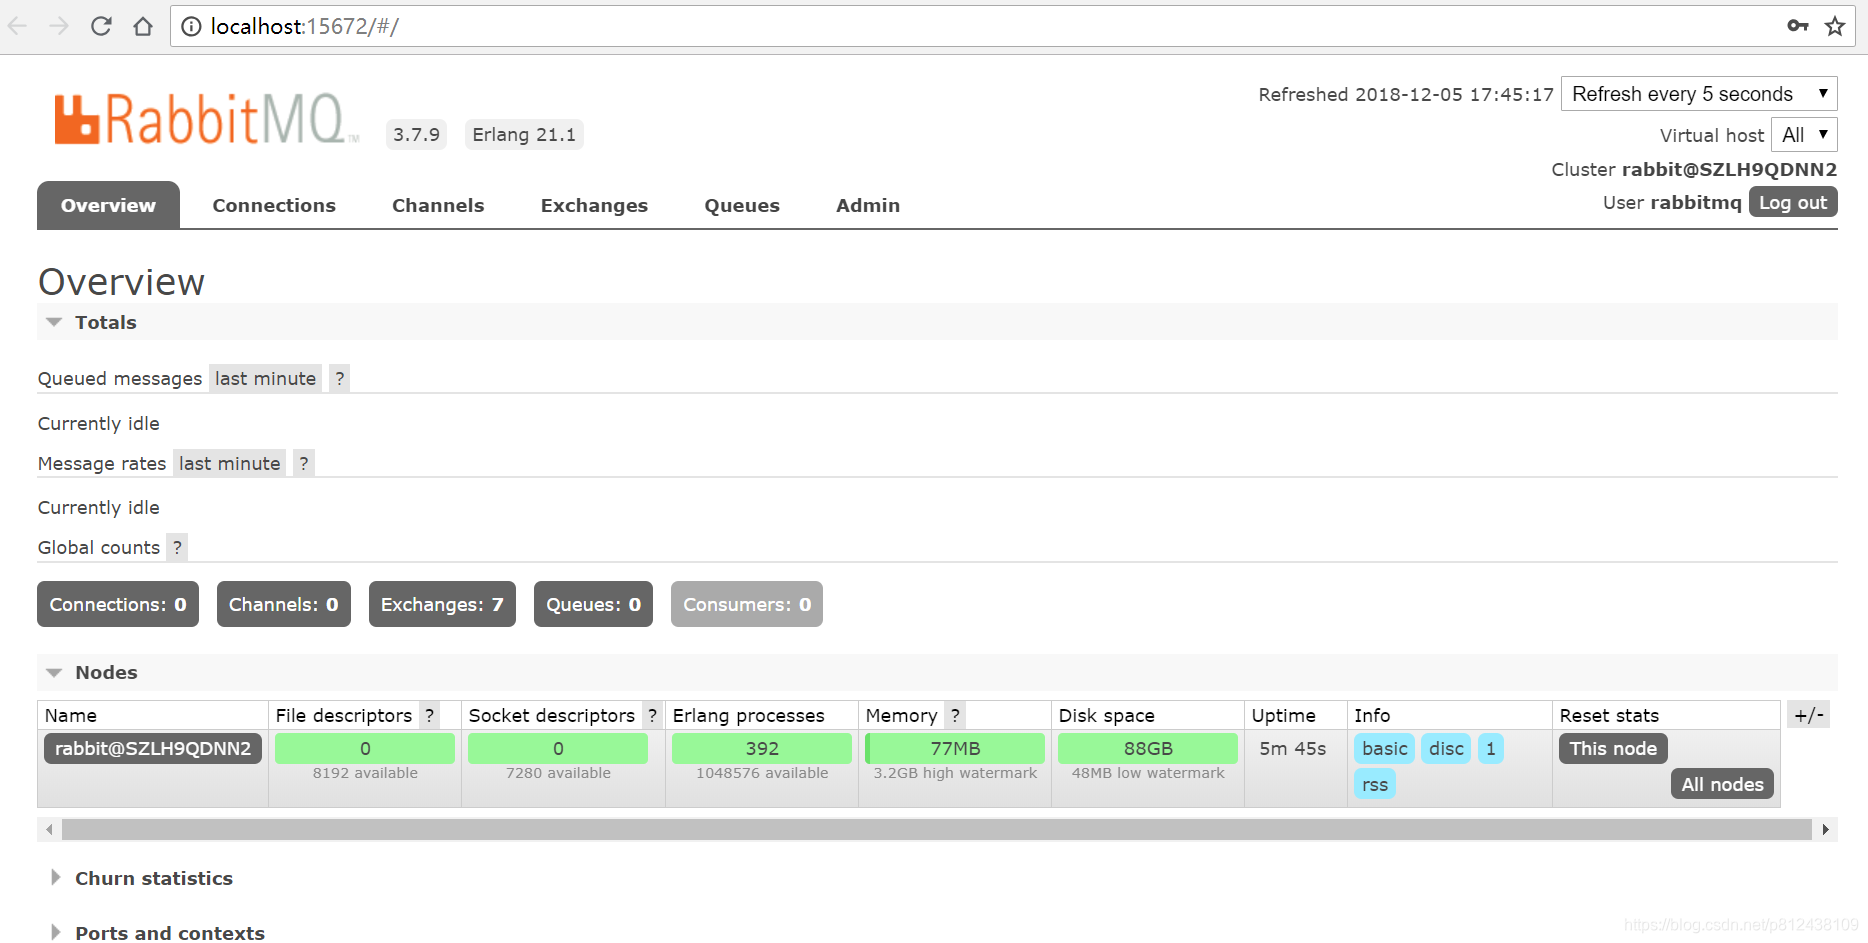Click the 3.7.9 version label
The image size is (1868, 943).
pos(416,134)
